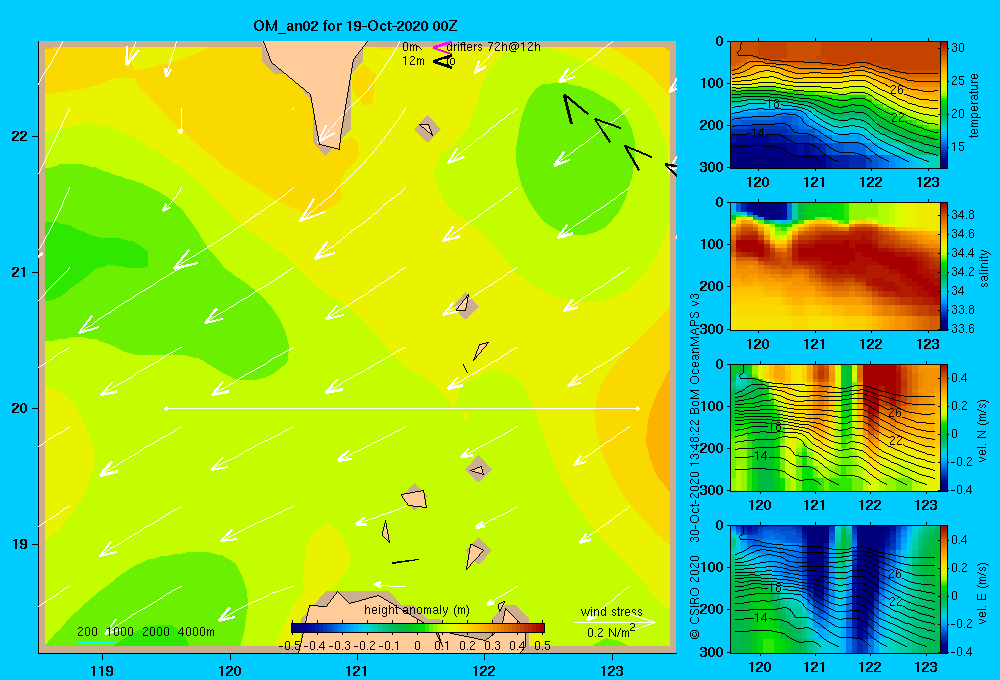Click the 14 contour label in temperature plot
The image size is (1000, 680).
pos(757,133)
